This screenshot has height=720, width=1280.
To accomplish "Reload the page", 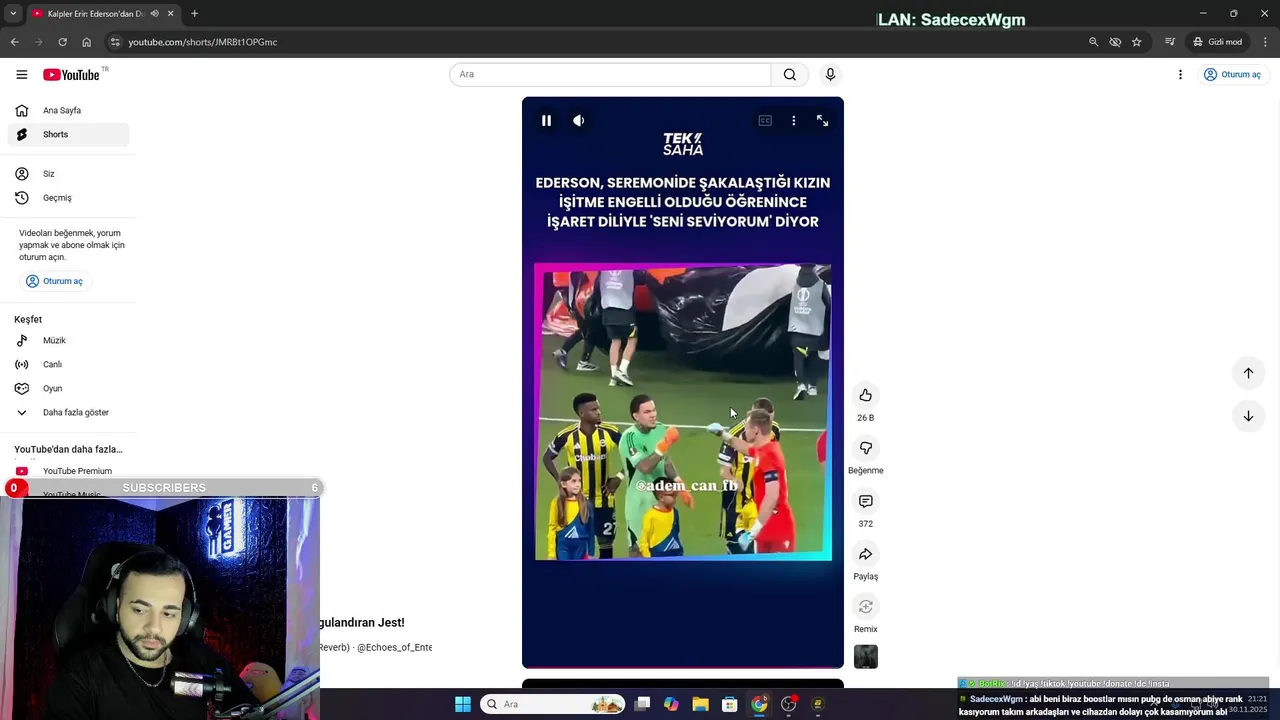I will tap(62, 42).
